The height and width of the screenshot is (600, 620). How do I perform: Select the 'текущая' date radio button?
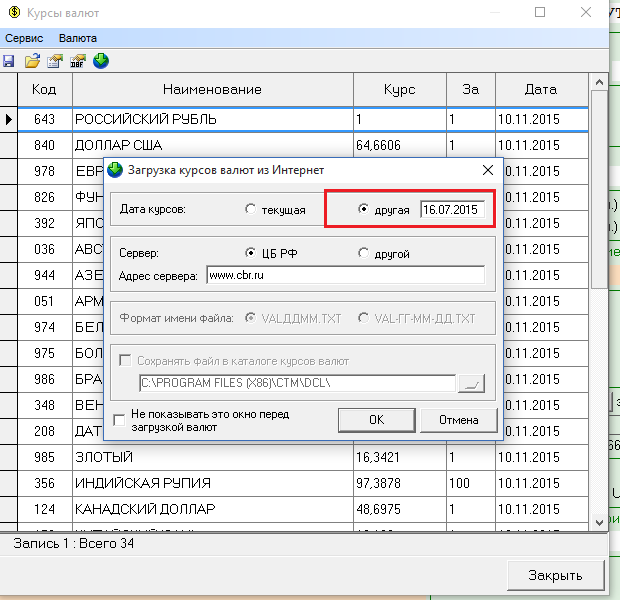click(250, 211)
